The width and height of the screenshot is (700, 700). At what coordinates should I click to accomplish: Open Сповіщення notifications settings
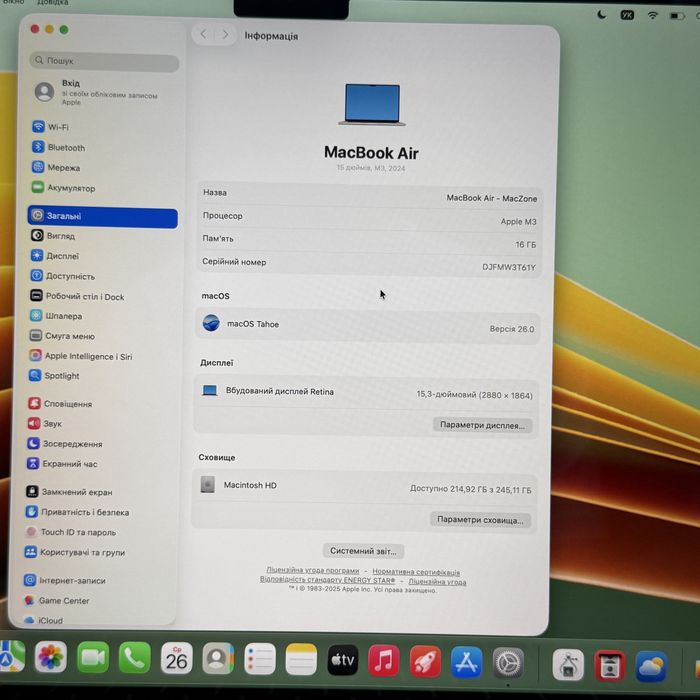point(60,404)
